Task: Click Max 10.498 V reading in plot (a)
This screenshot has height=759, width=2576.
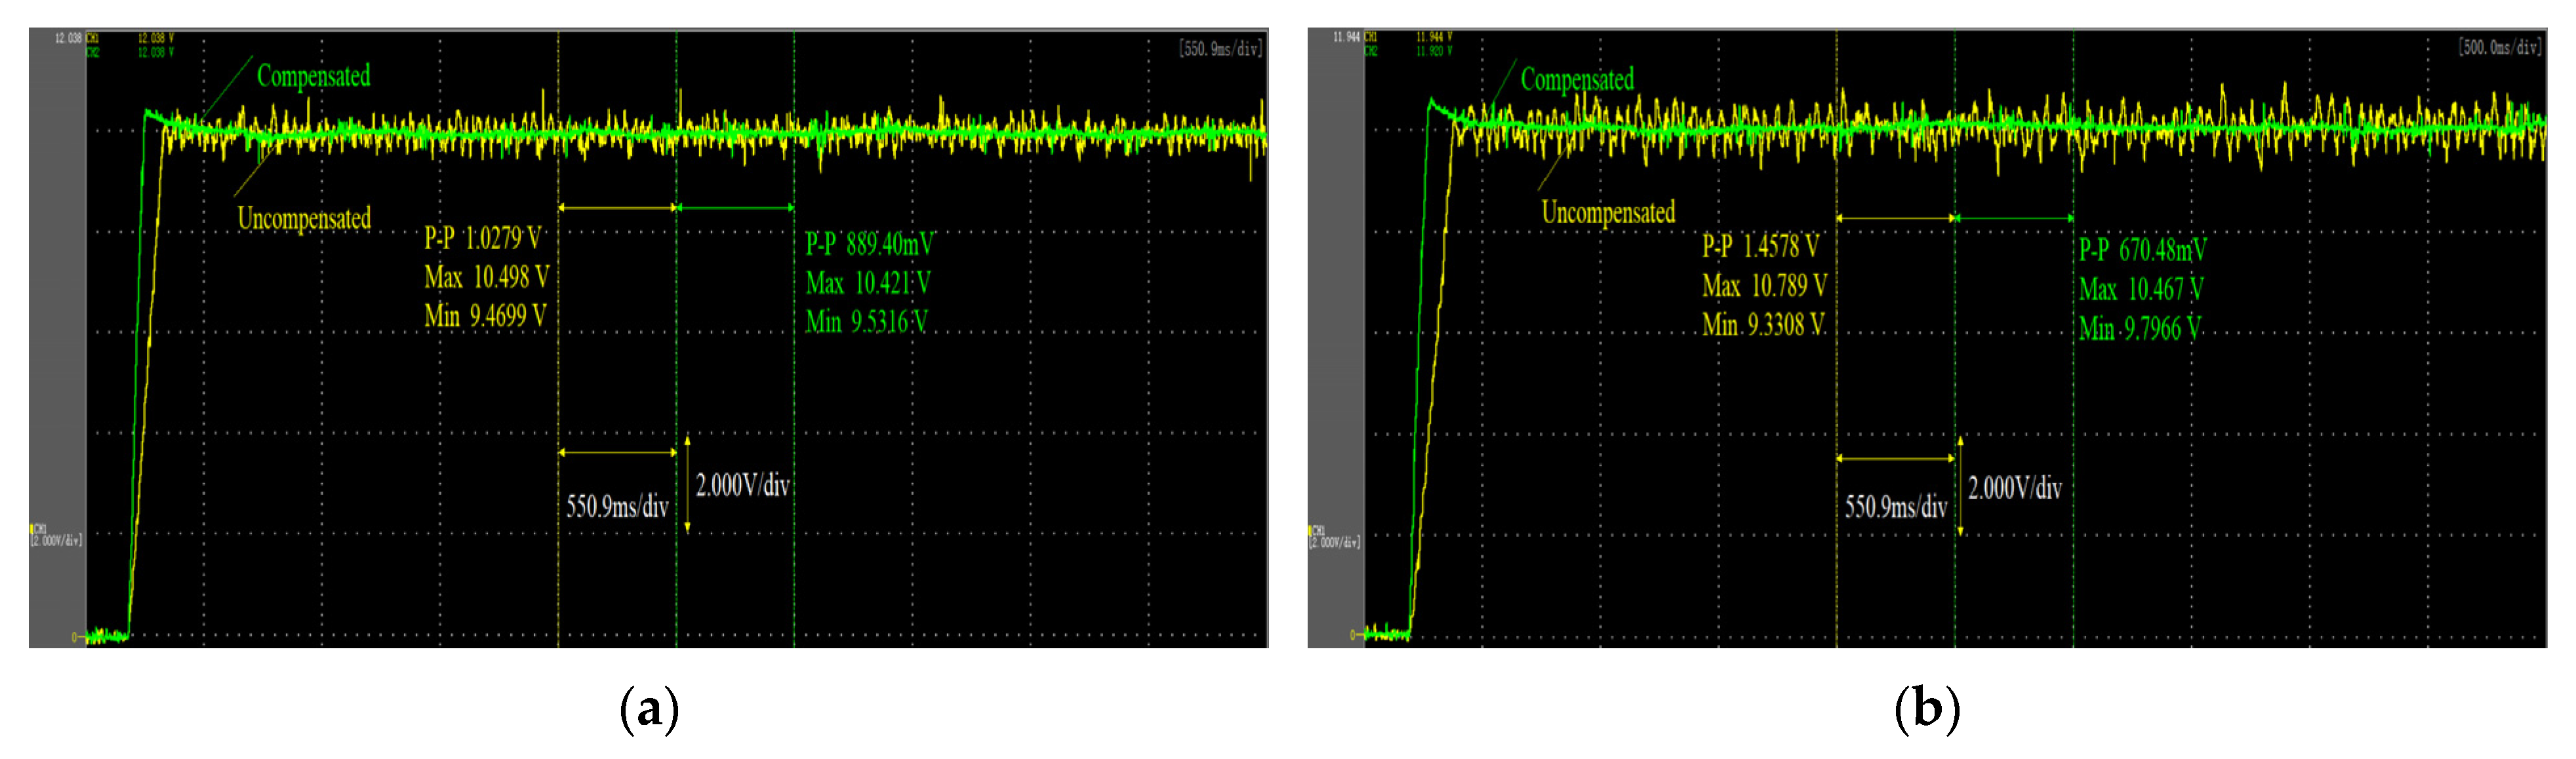Action: (x=486, y=277)
